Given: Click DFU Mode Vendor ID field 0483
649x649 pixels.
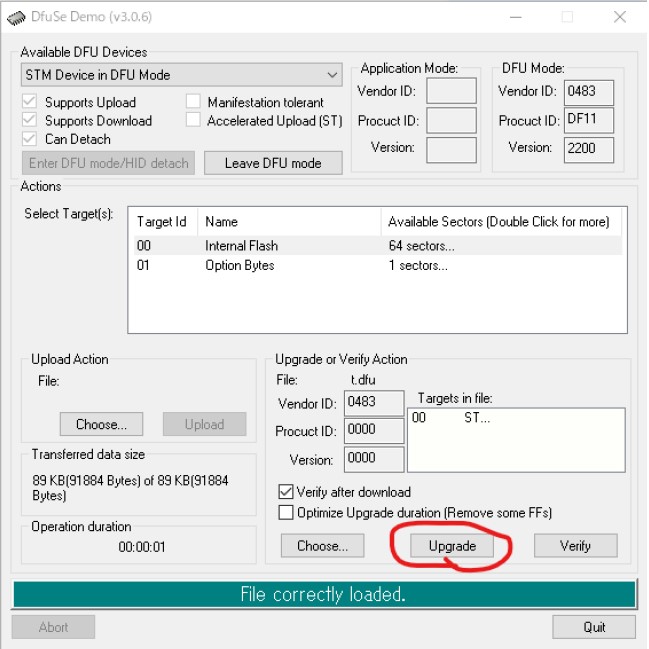Looking at the screenshot, I should pos(589,92).
